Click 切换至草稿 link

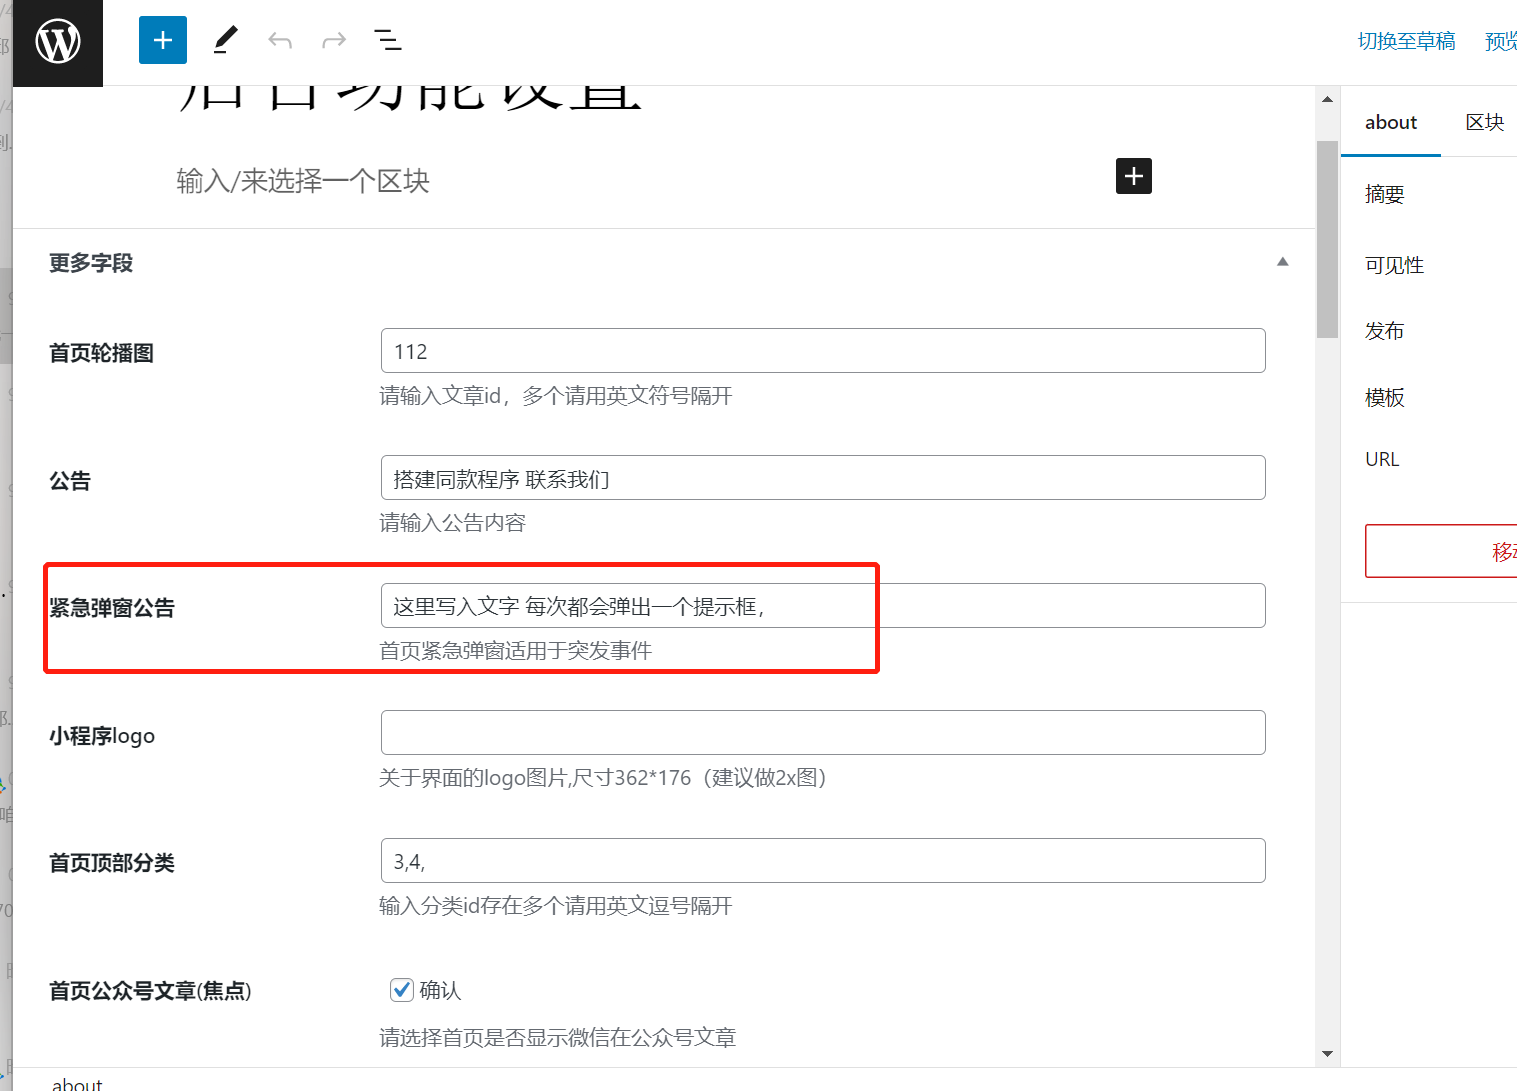coord(1406,41)
